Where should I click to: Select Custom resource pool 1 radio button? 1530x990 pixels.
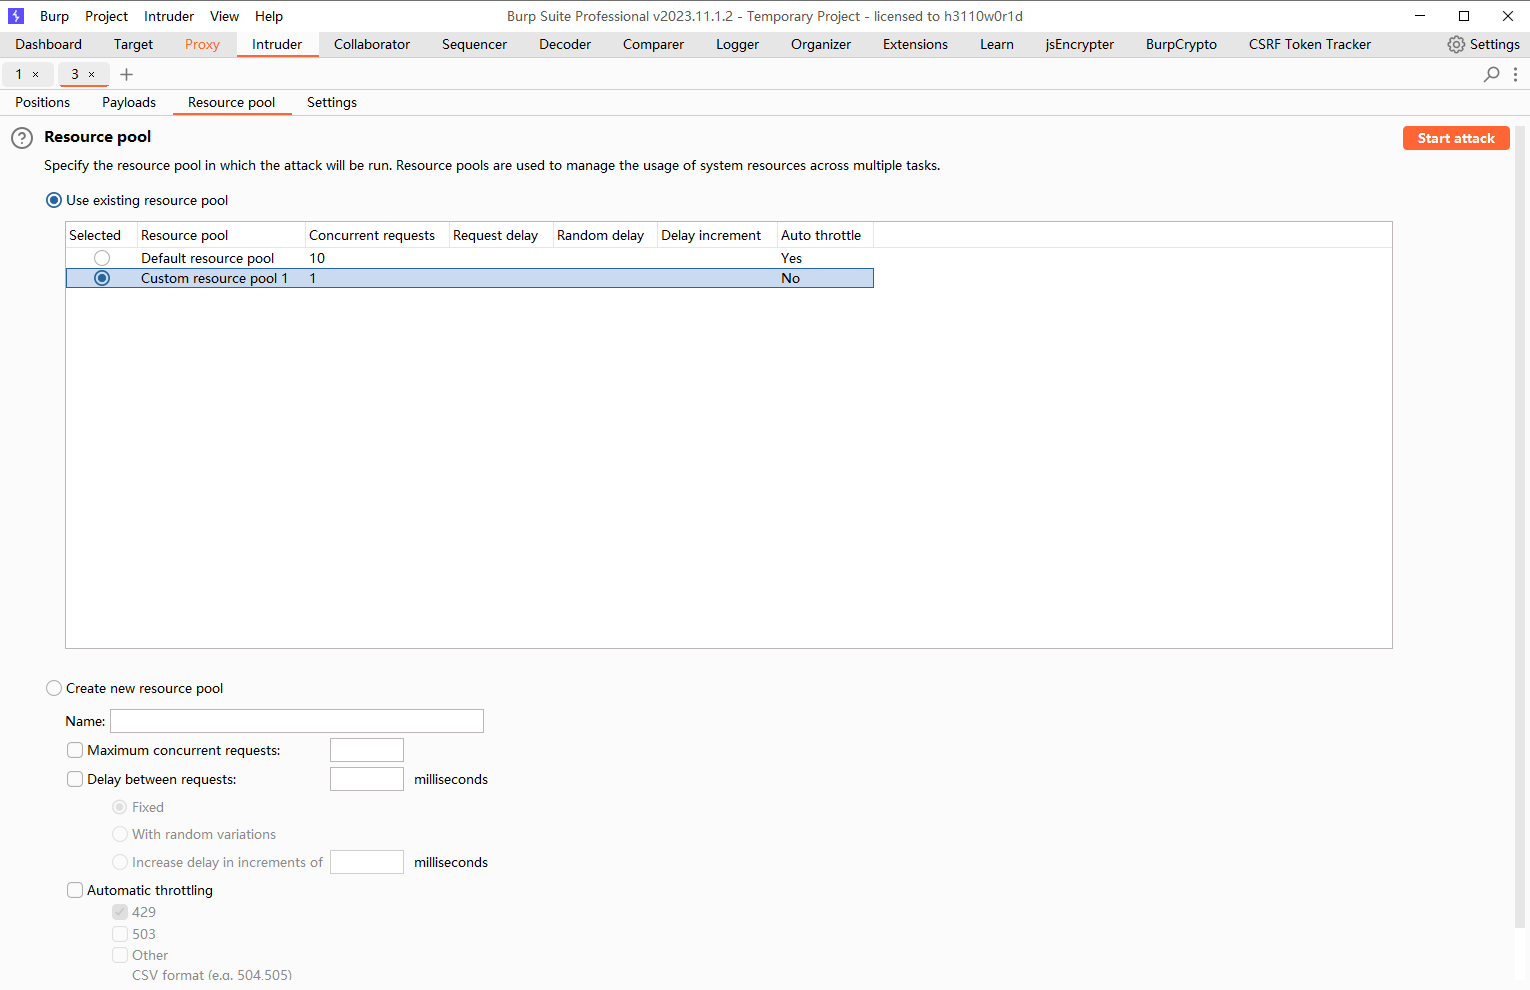pyautogui.click(x=102, y=278)
